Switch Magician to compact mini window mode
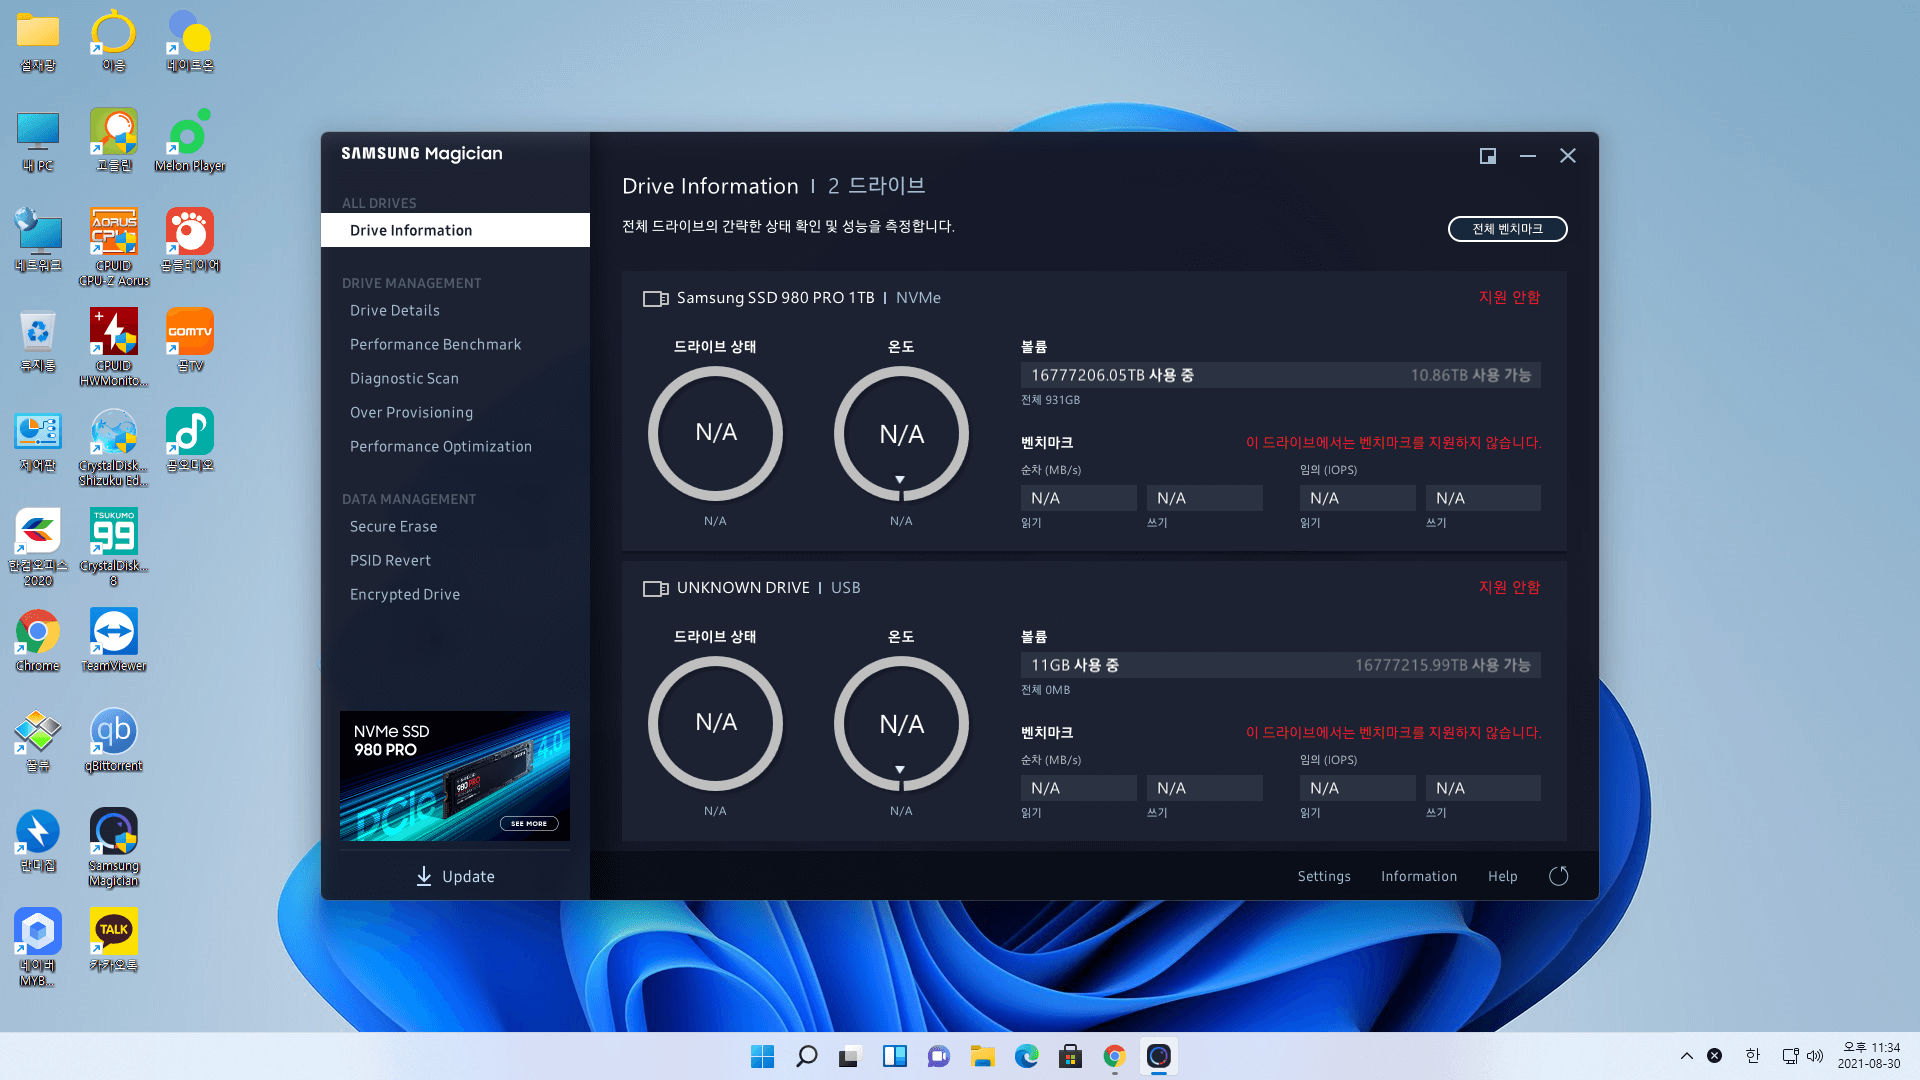 tap(1488, 156)
